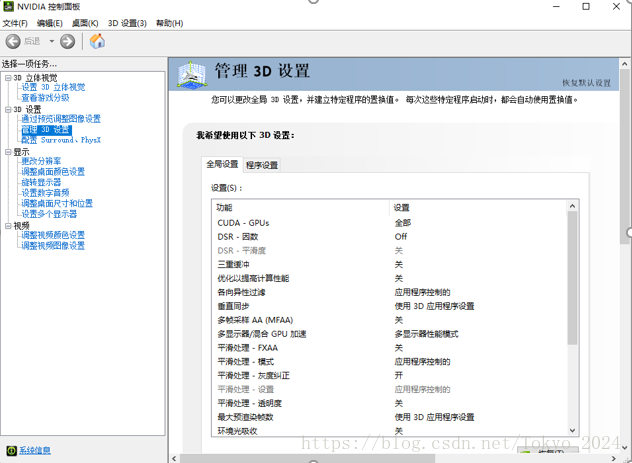Viewport: 632px width, 463px height.
Task: Open the 编辑(E) menu
Action: [x=50, y=23]
